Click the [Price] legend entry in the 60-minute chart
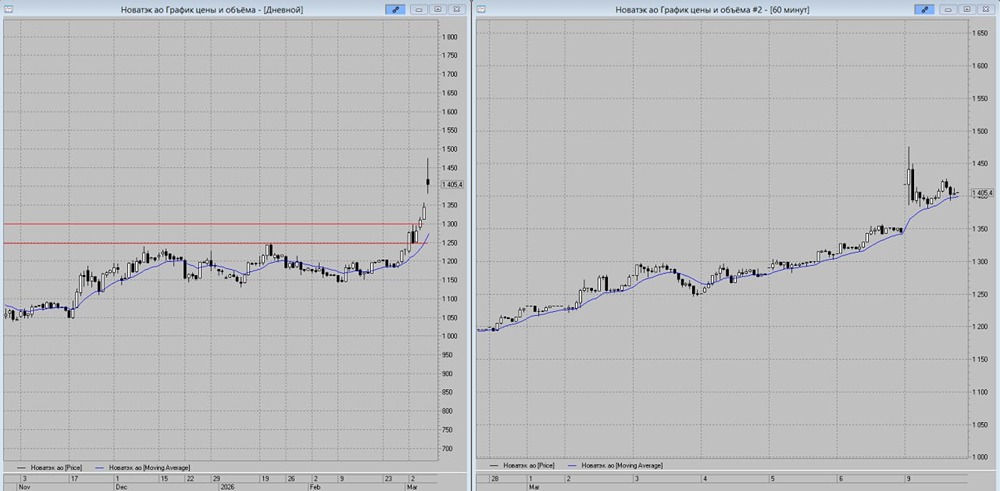The height and width of the screenshot is (491, 1000). coord(530,467)
